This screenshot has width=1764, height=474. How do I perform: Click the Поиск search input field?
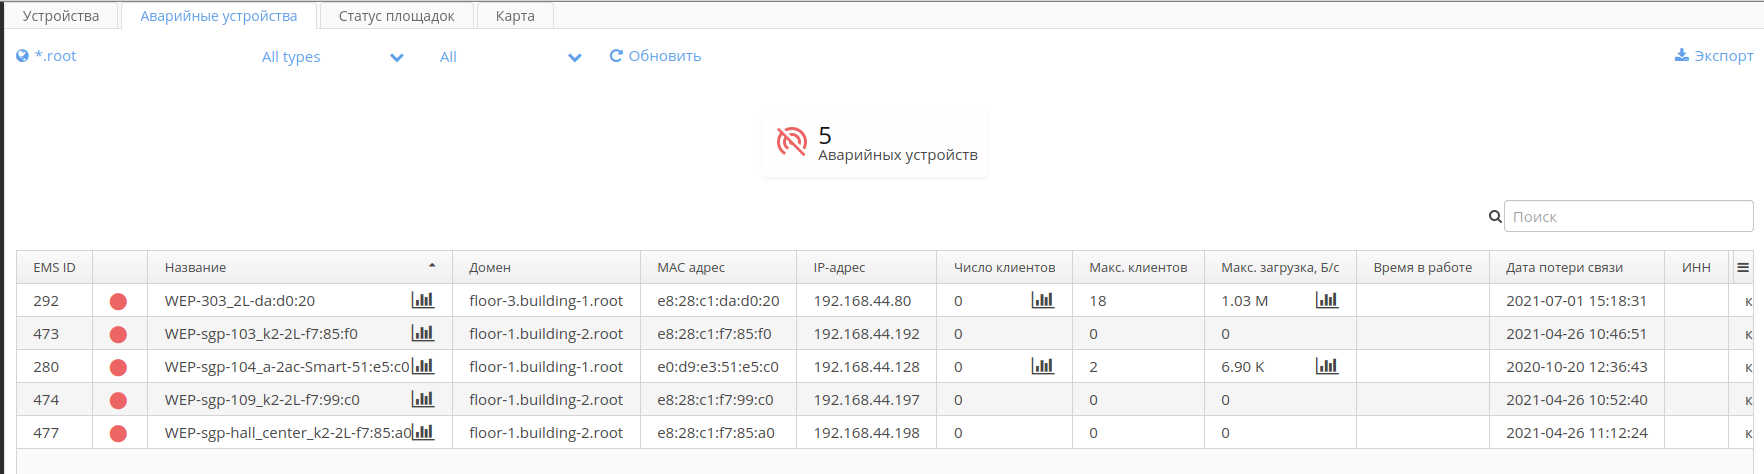tap(1628, 216)
